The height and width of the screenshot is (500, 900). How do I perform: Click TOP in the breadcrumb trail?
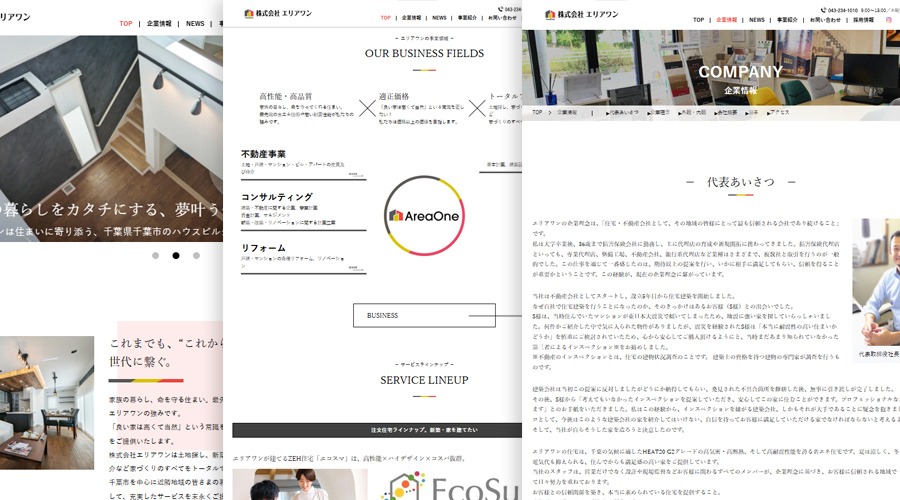(x=537, y=112)
